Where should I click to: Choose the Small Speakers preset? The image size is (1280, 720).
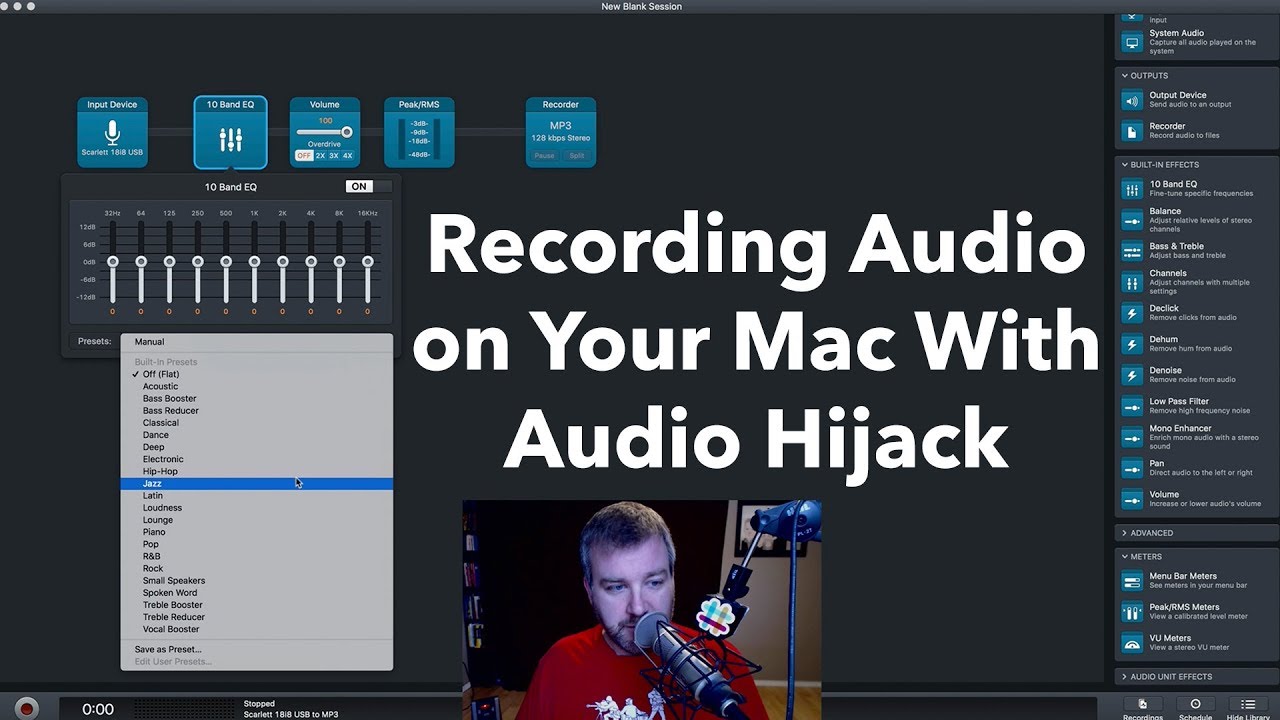(257, 581)
